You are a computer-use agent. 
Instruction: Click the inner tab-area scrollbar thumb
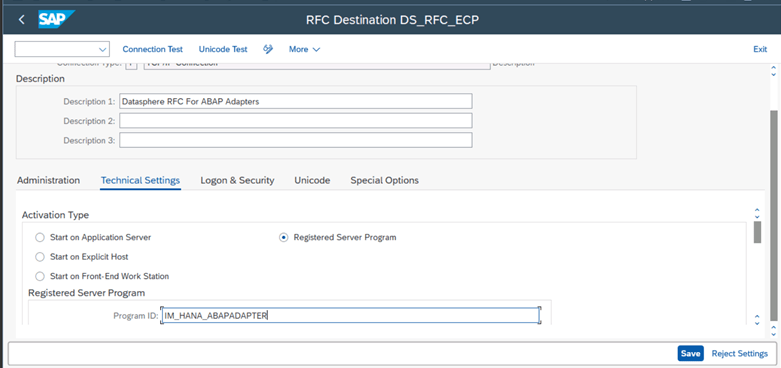(758, 232)
